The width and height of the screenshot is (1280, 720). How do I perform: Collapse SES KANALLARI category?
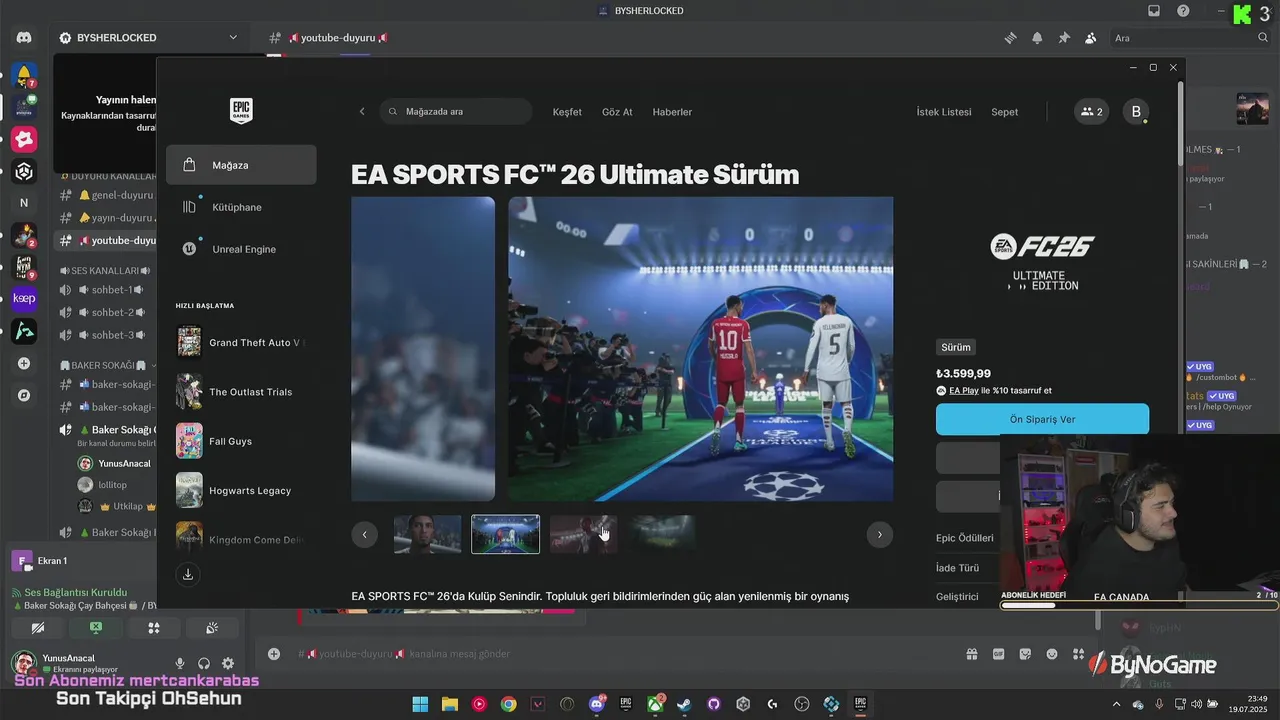point(104,271)
